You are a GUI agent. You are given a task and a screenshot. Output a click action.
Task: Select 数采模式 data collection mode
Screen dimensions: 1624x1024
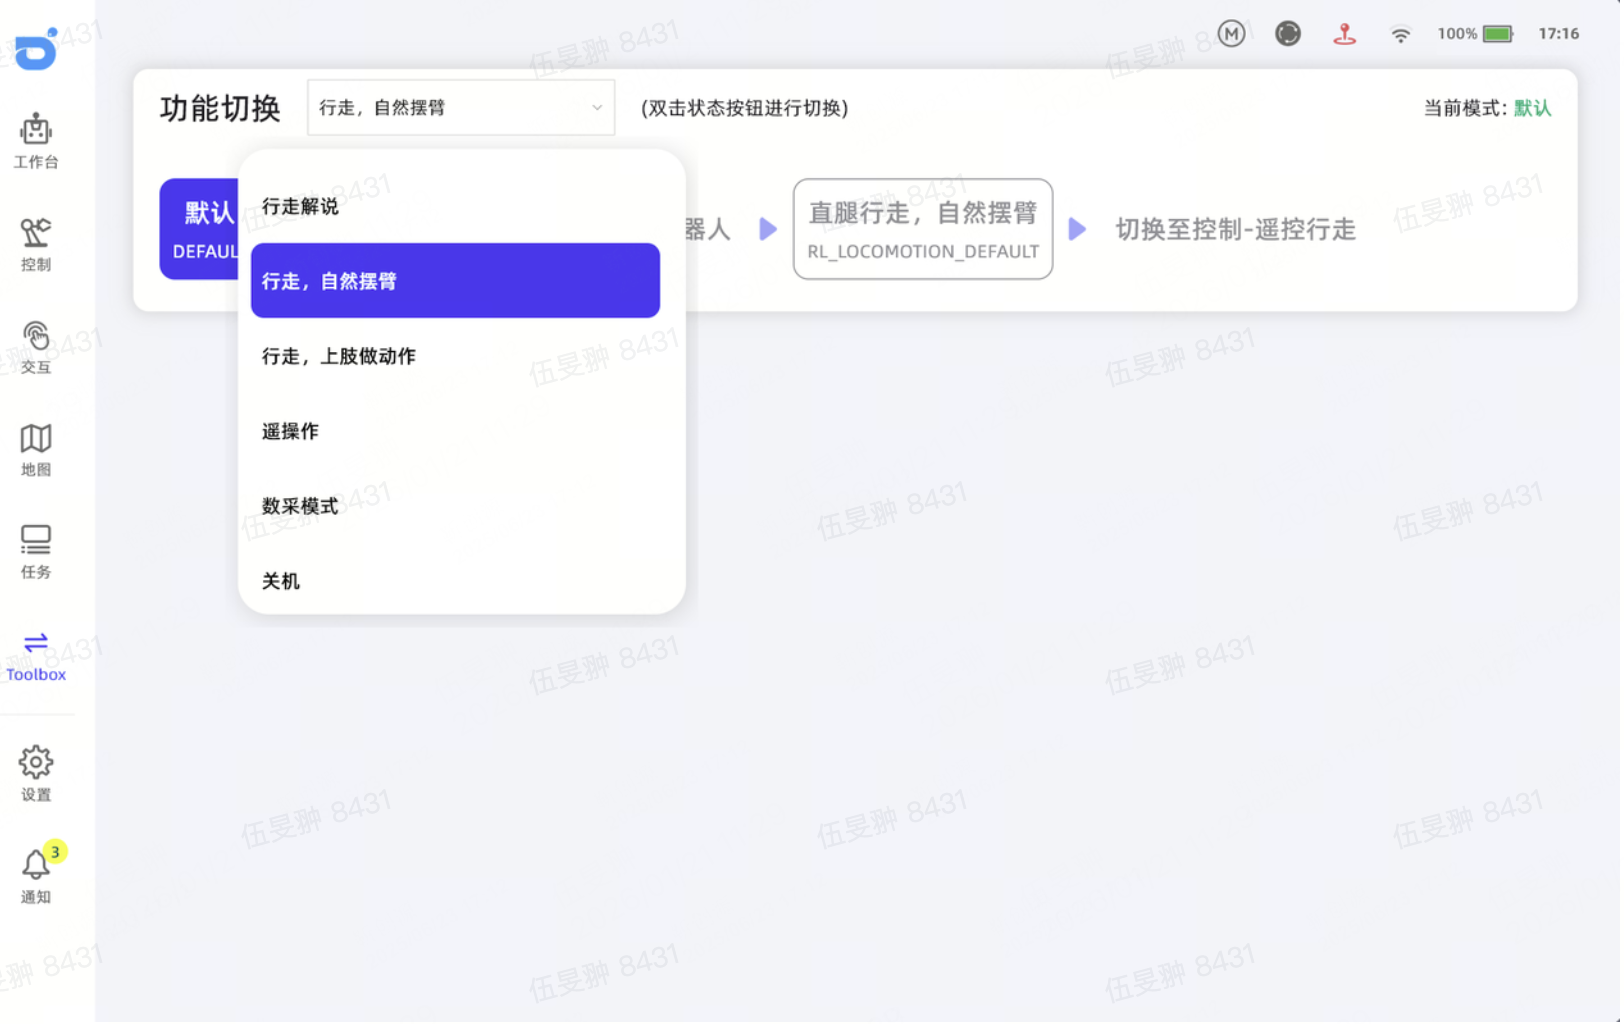click(x=300, y=505)
